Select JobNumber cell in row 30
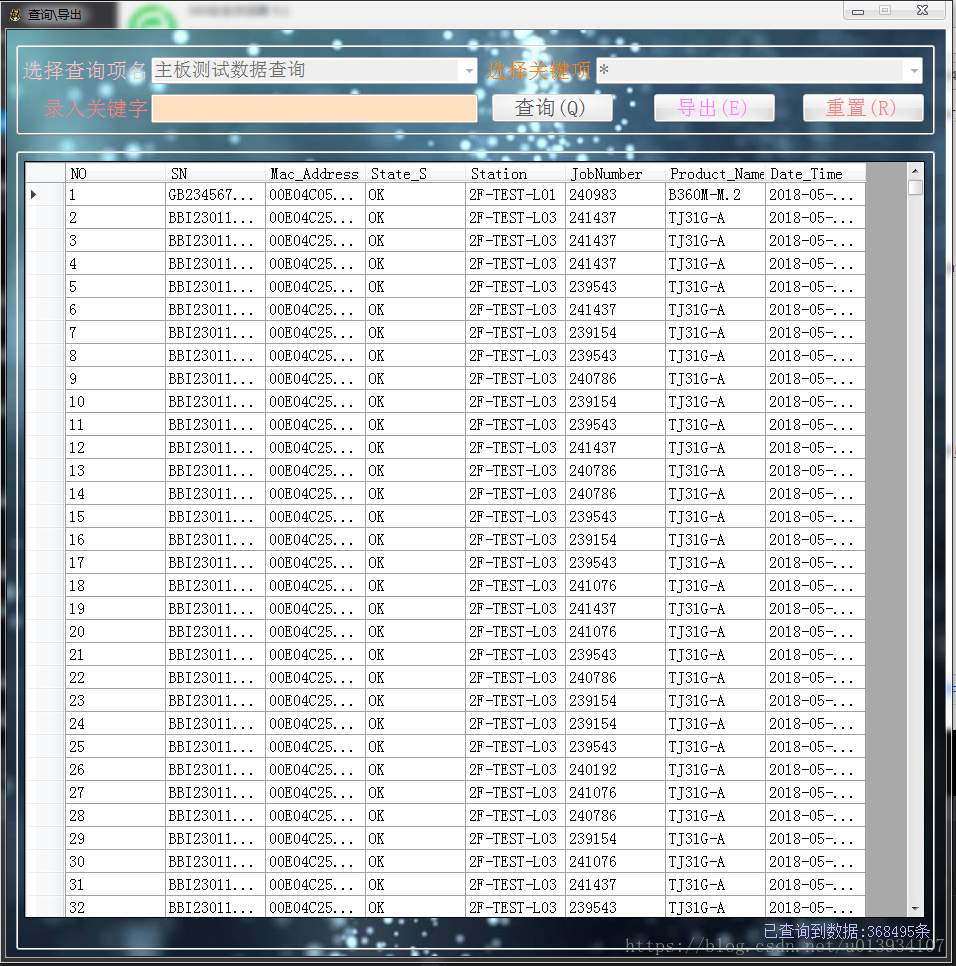956x966 pixels. pos(615,862)
